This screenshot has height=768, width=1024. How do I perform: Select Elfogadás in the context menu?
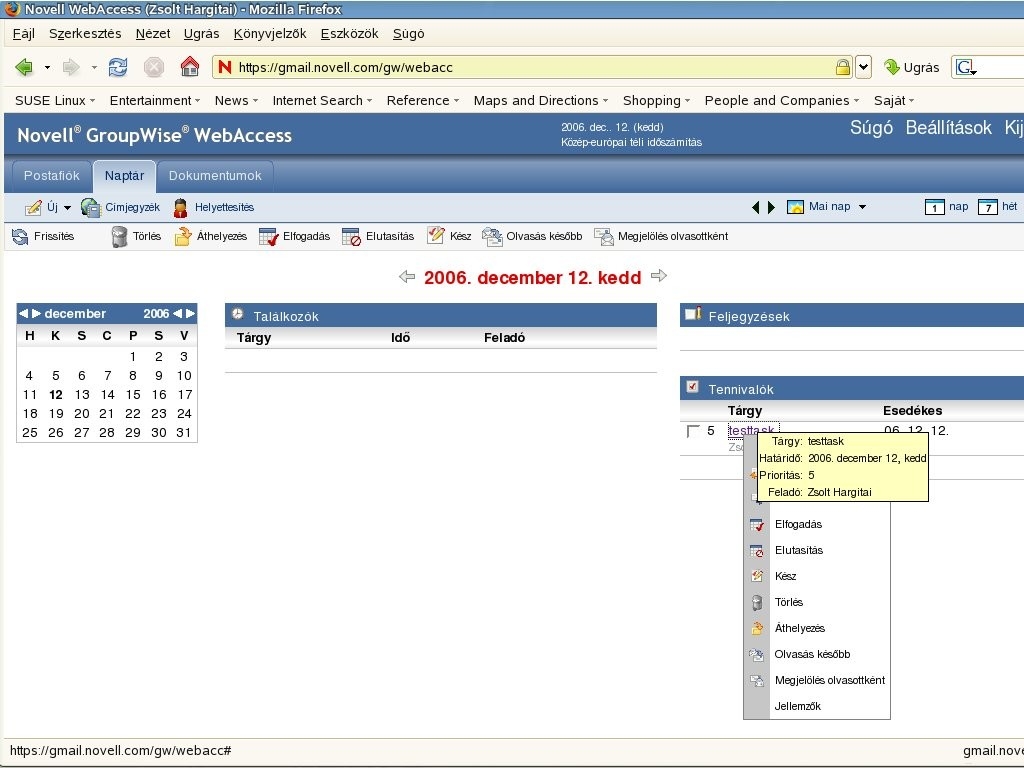817,524
